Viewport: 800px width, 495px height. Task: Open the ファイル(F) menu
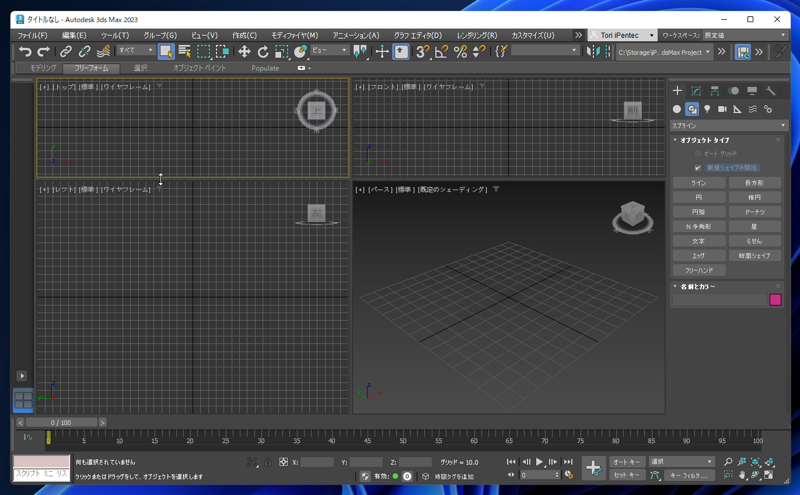[x=32, y=35]
